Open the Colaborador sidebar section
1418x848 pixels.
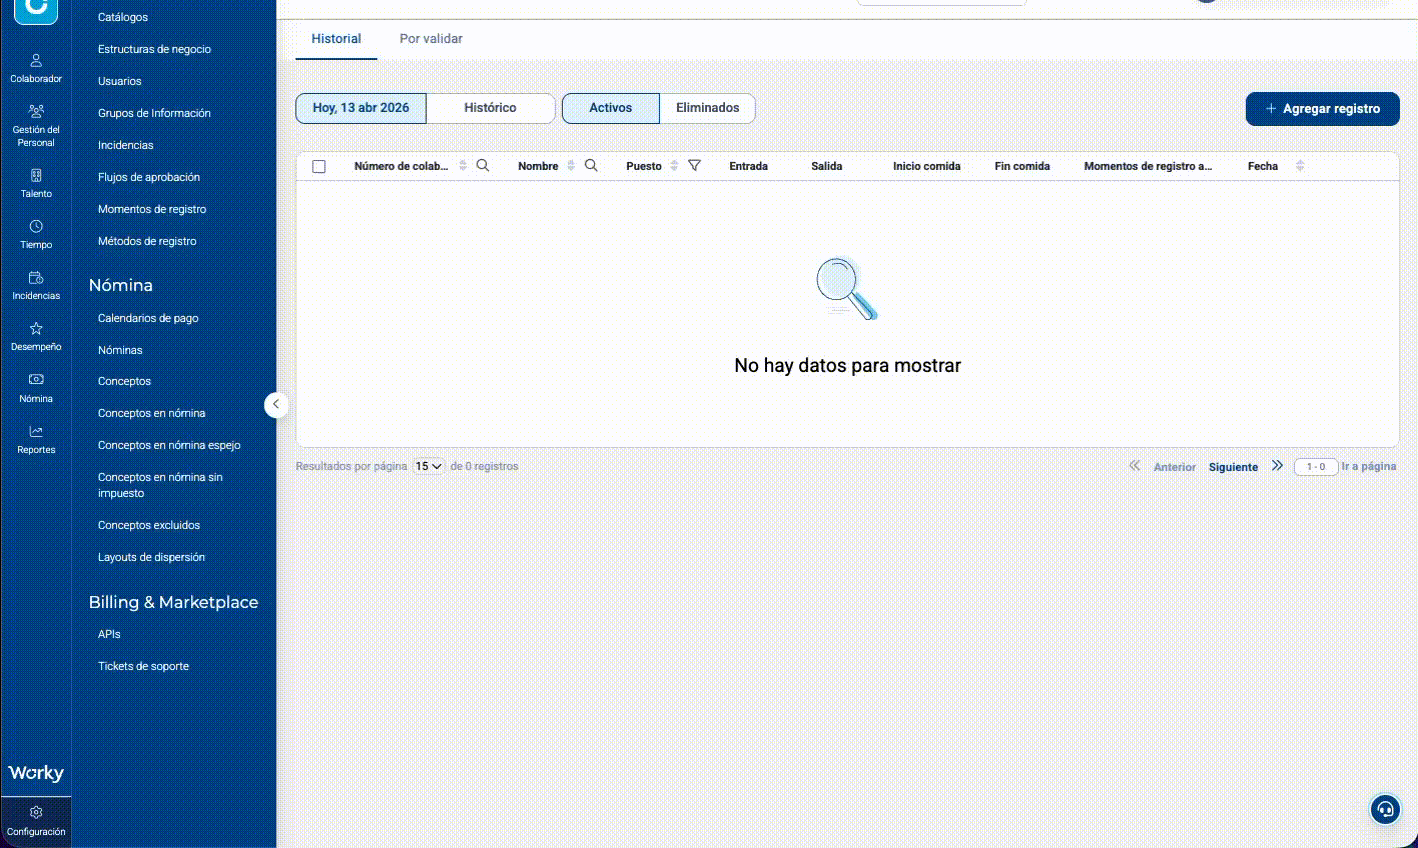36,68
